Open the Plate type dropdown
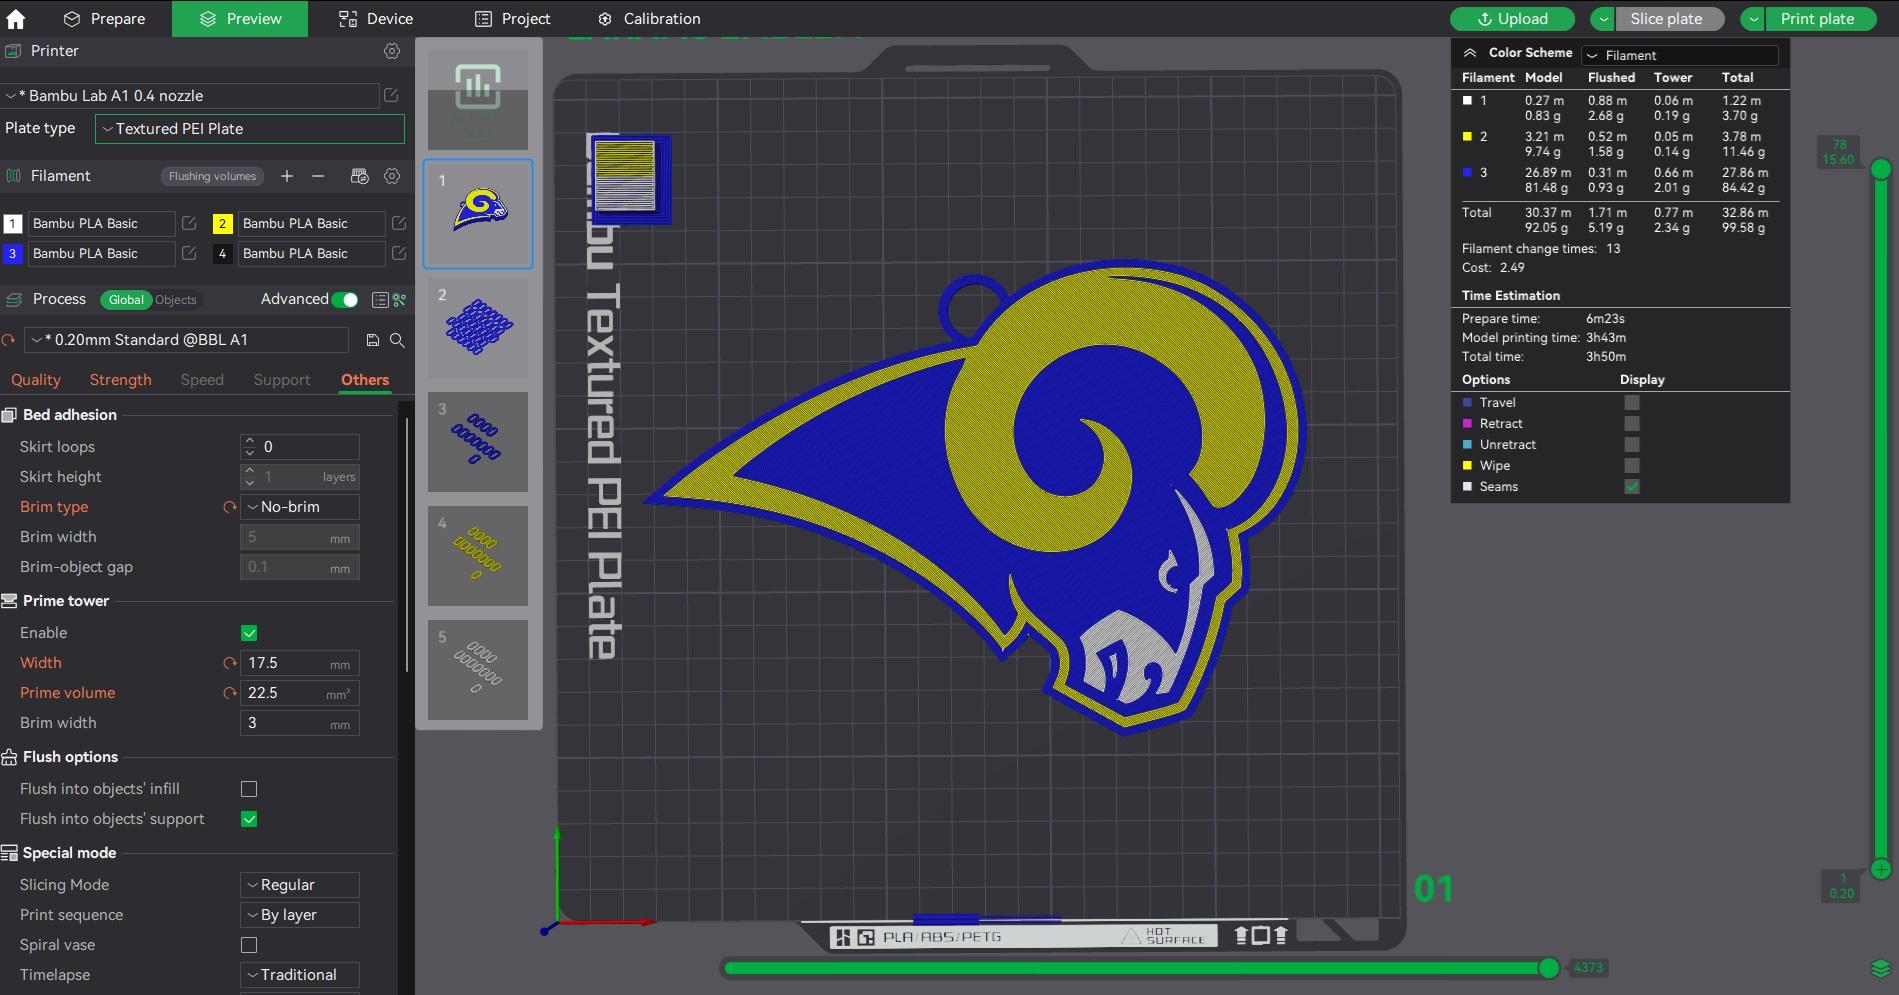 [x=250, y=129]
